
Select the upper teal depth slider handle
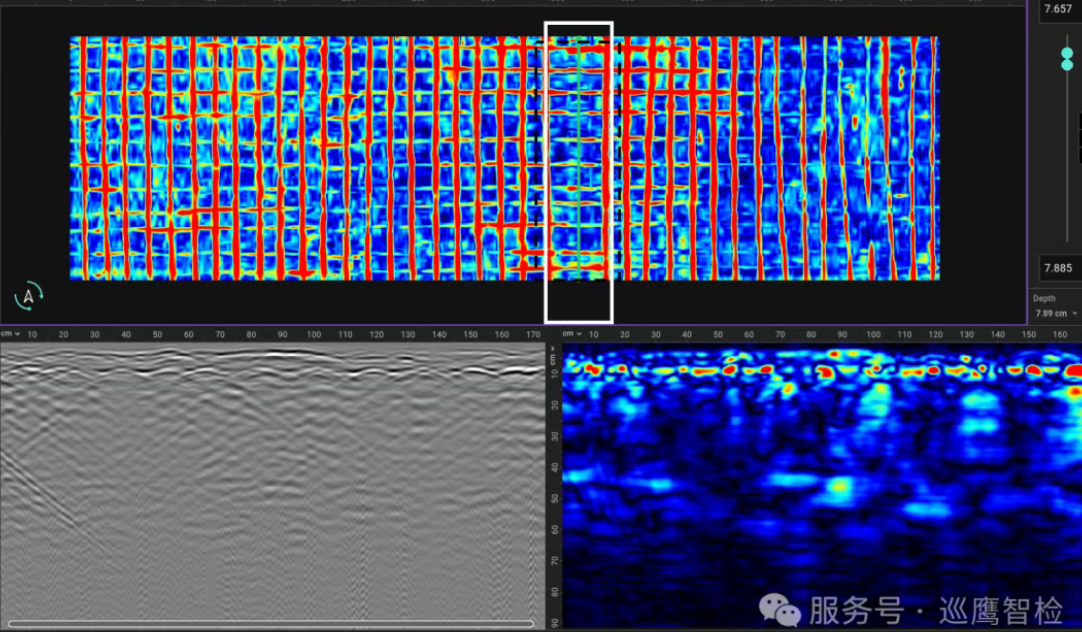click(1067, 53)
